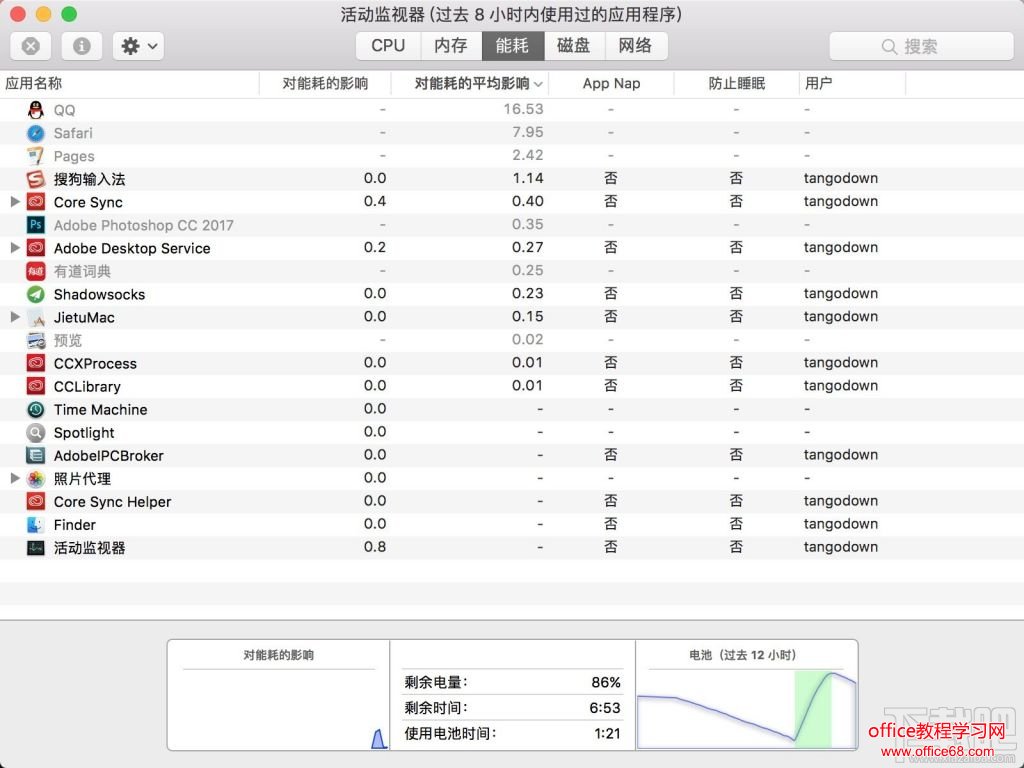Click the Time Machine clock icon
1024x768 pixels.
(x=36, y=410)
